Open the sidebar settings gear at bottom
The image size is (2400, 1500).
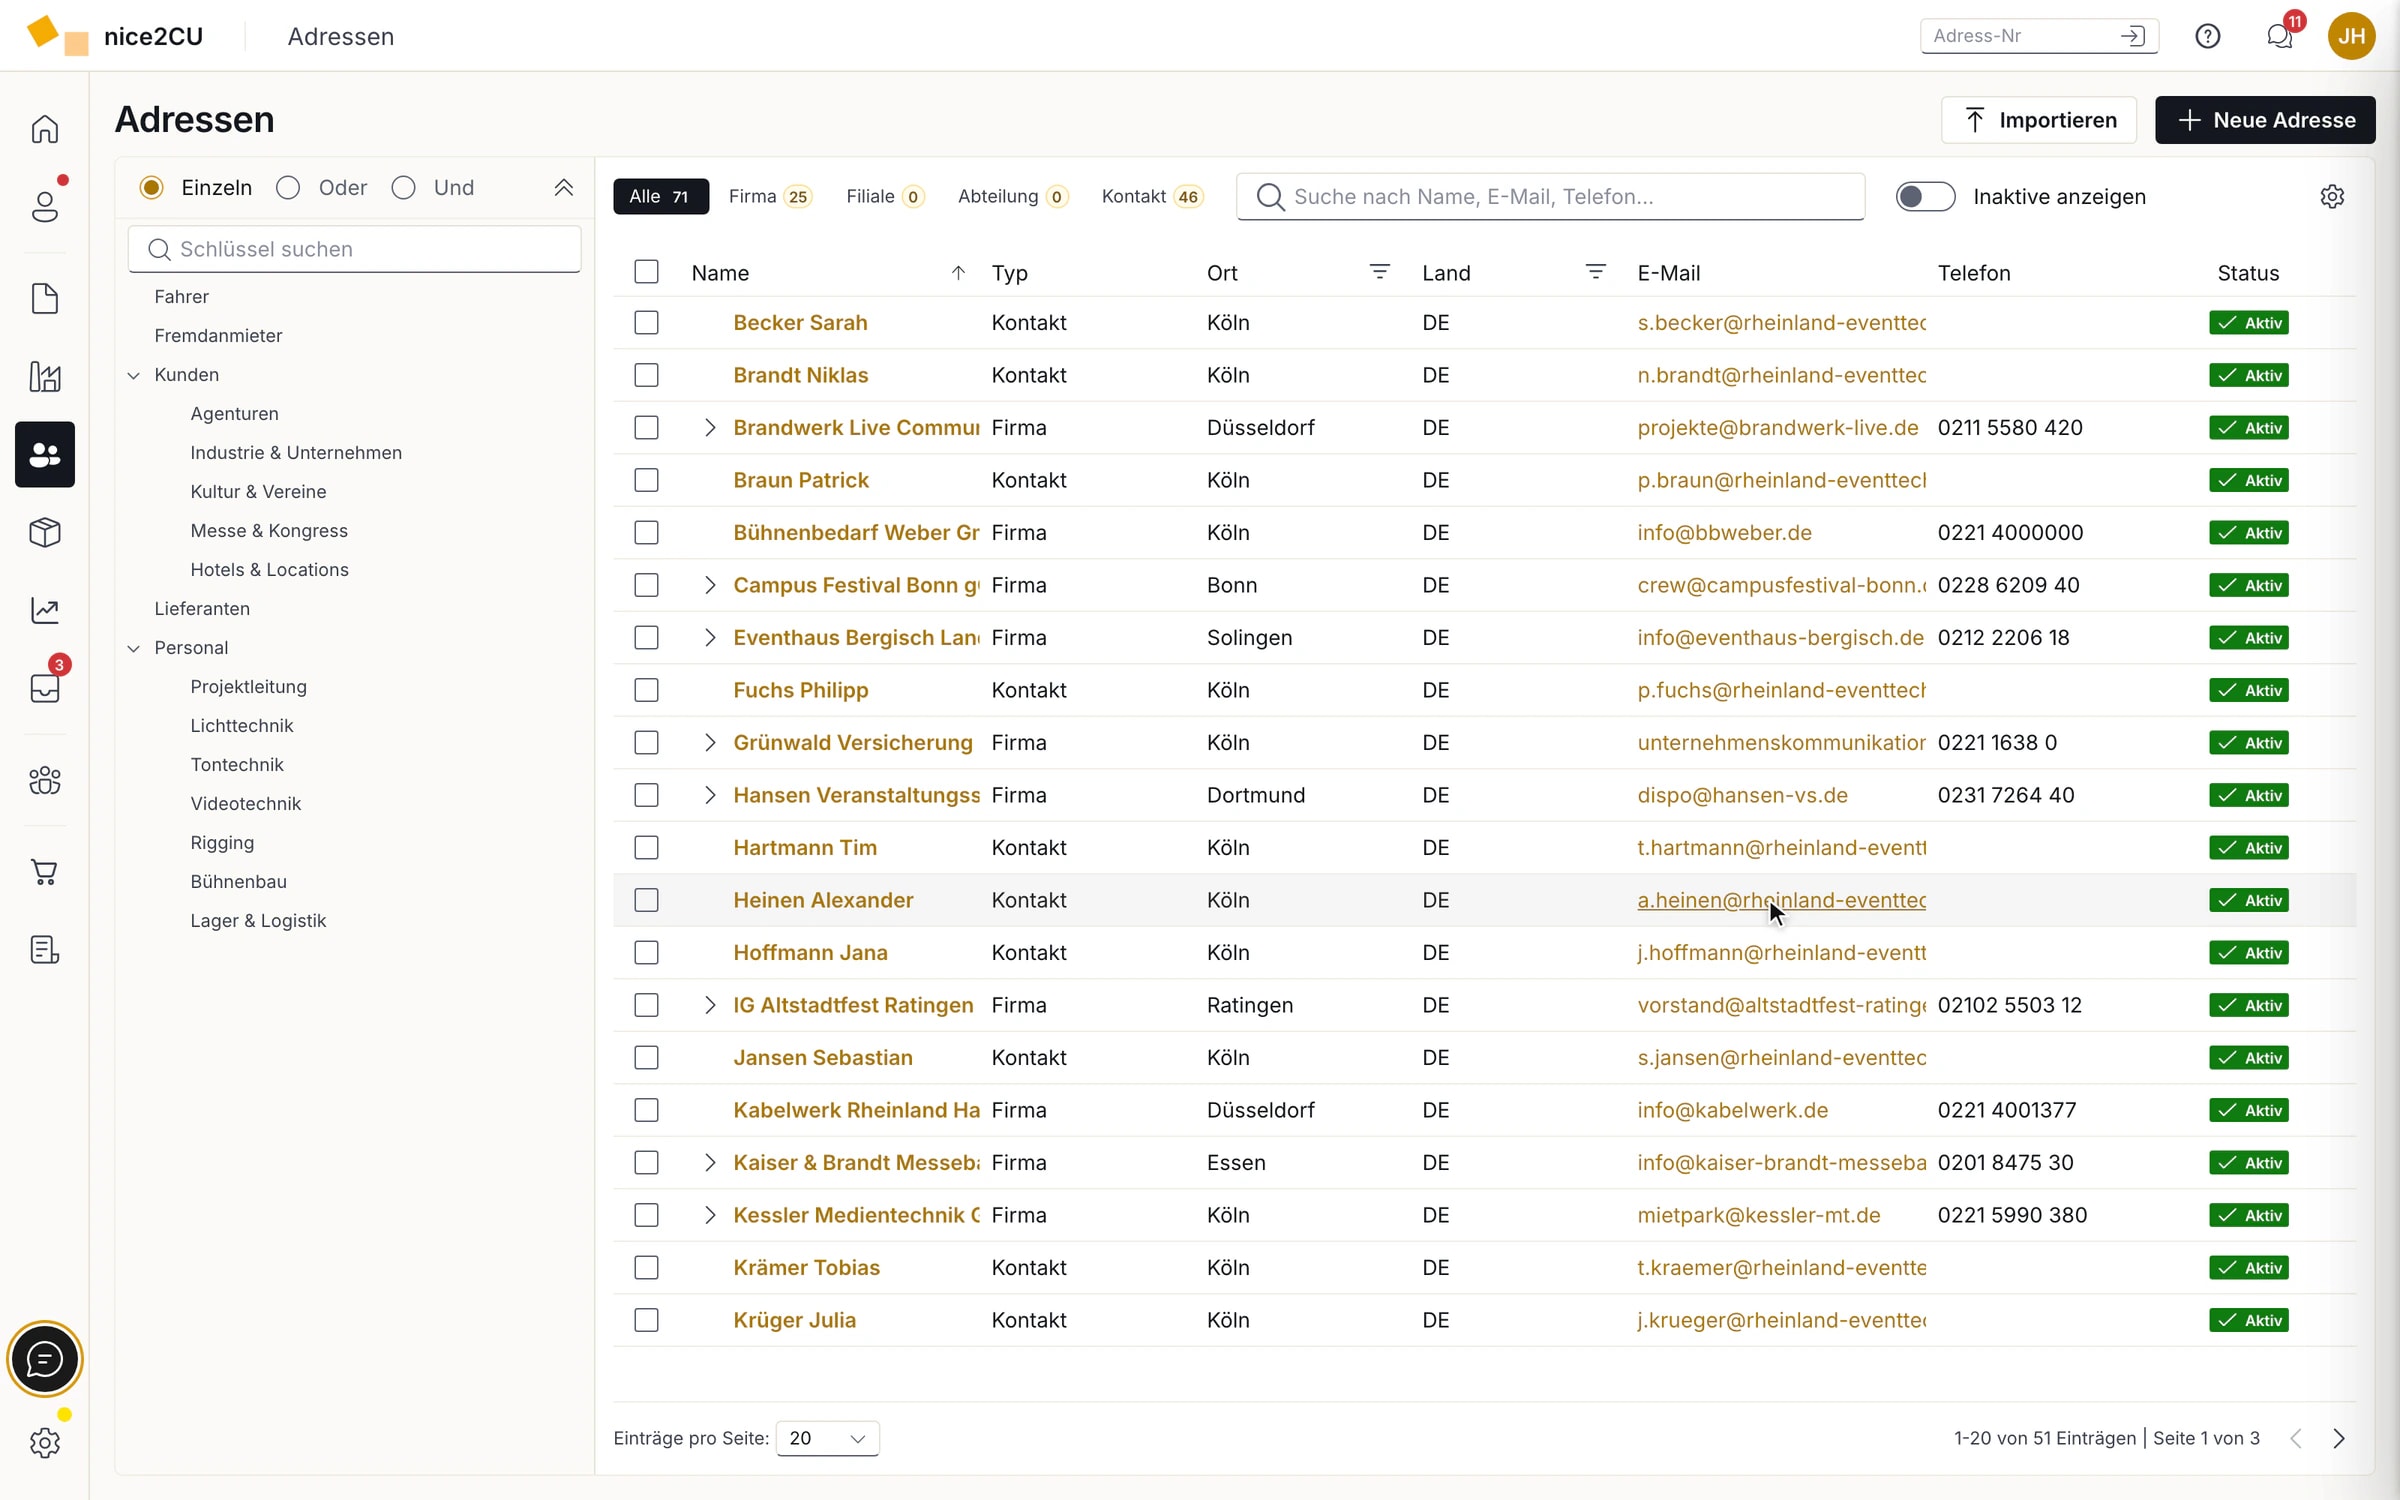coord(45,1443)
